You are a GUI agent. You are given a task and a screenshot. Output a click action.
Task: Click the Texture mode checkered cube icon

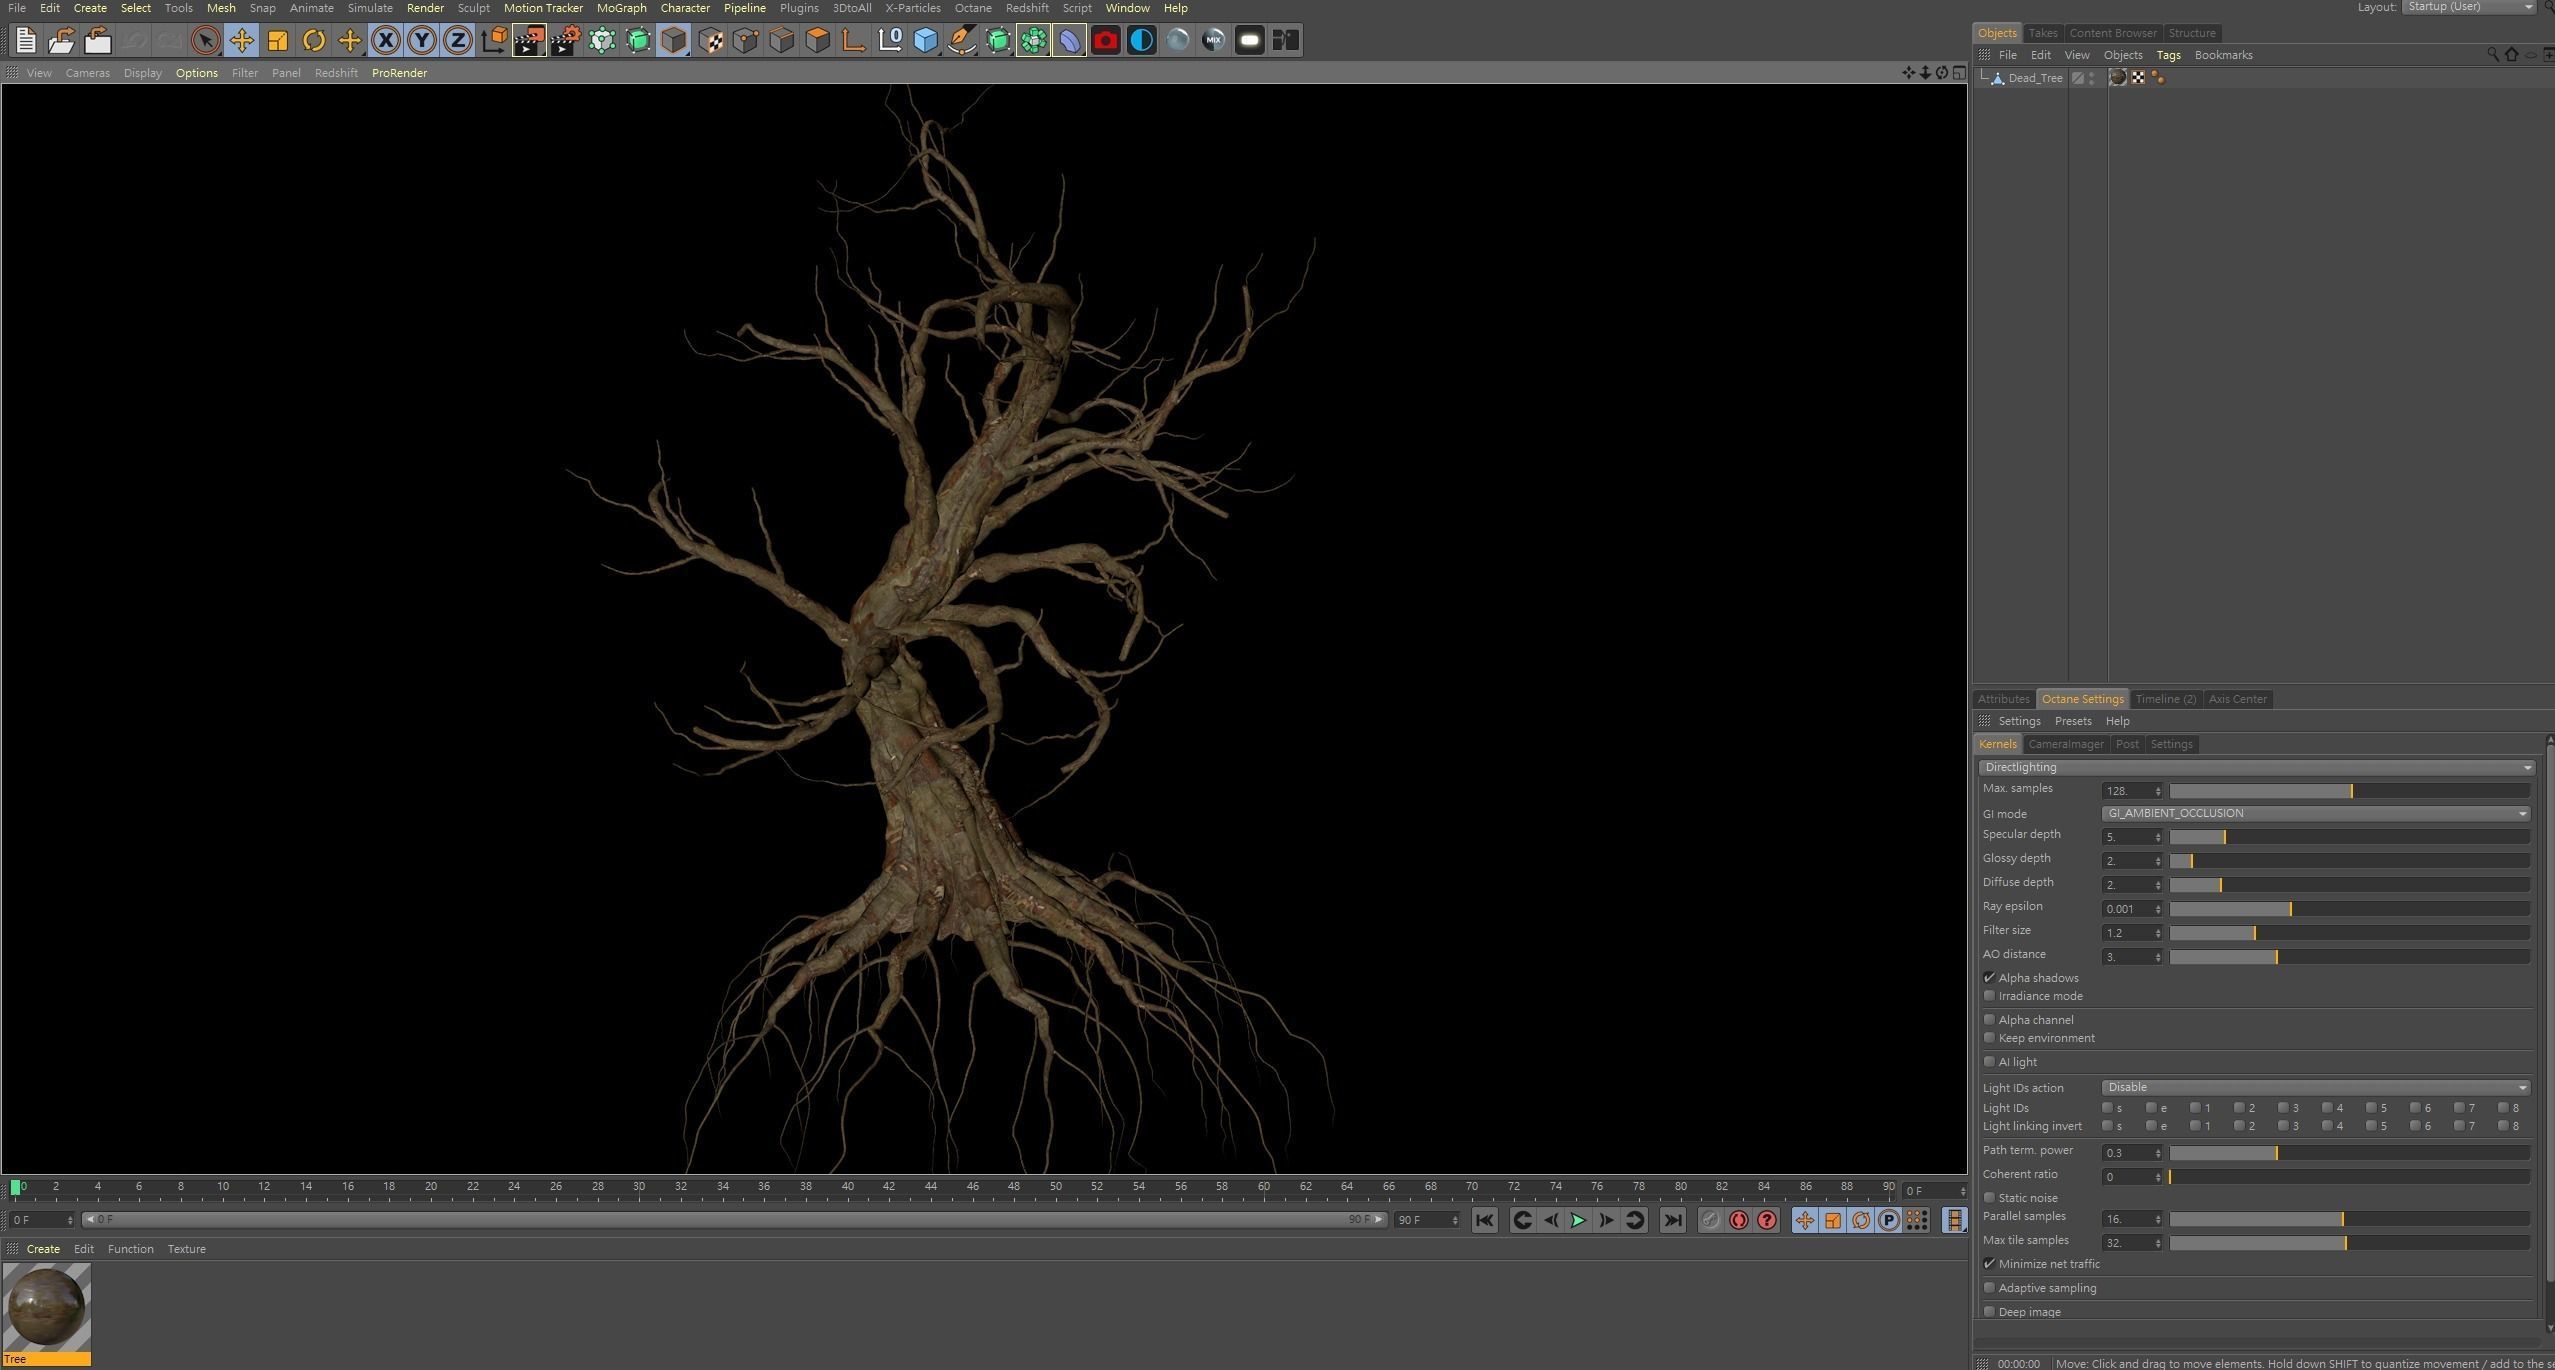tap(710, 40)
